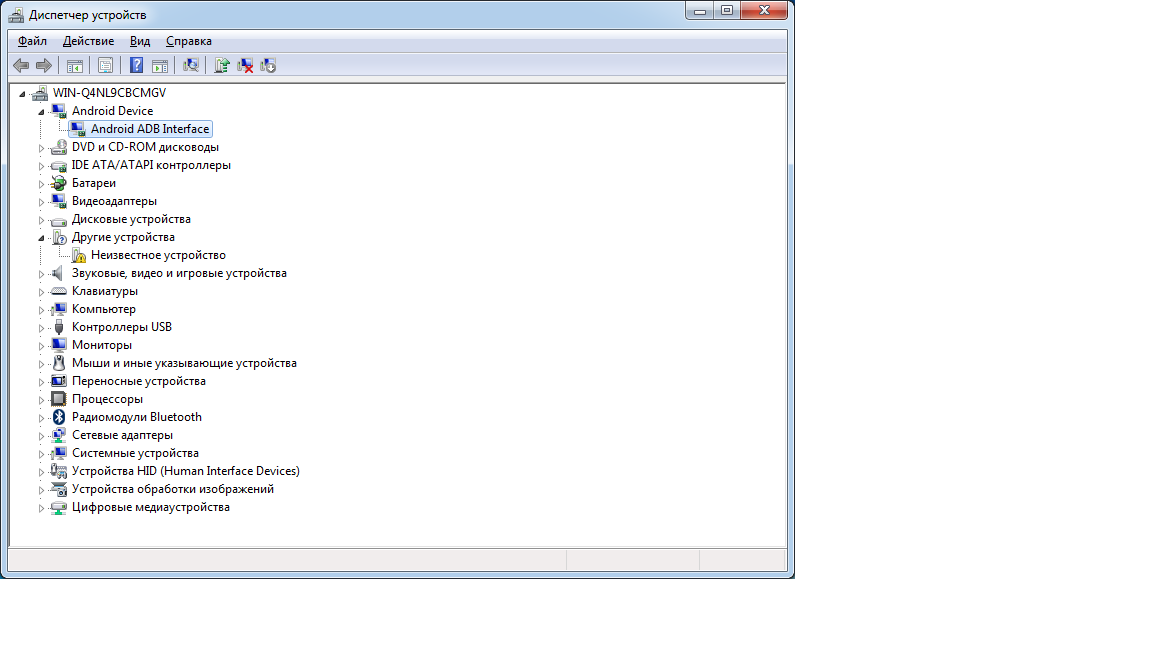Click the Update driver software icon
Screen dimensions: 1152x648
click(x=222, y=65)
